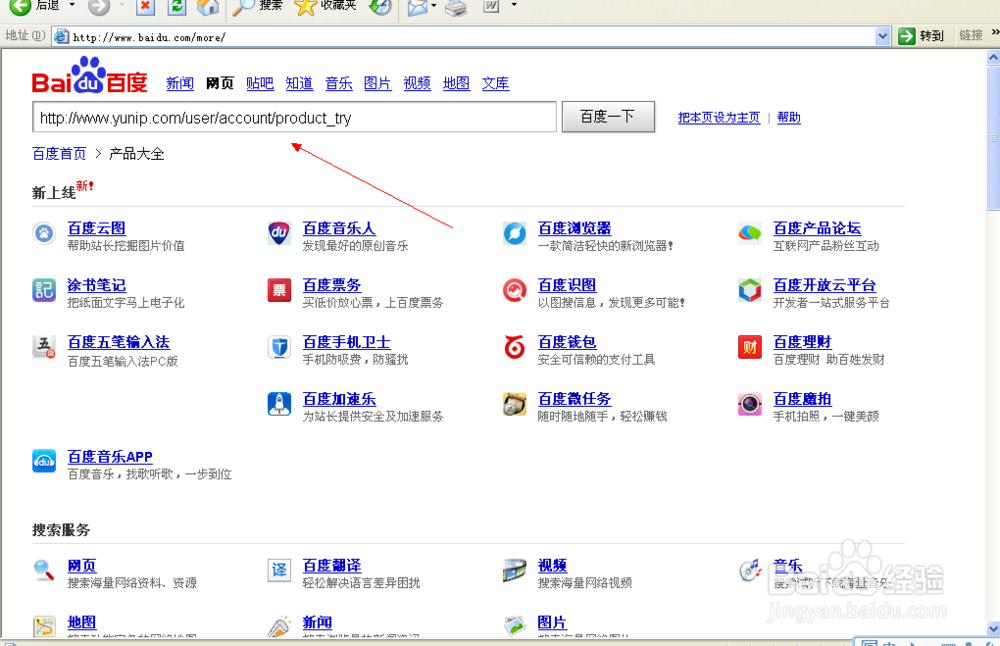The width and height of the screenshot is (1000, 646).
Task: Click the 百度微任务 icon
Action: pos(515,404)
